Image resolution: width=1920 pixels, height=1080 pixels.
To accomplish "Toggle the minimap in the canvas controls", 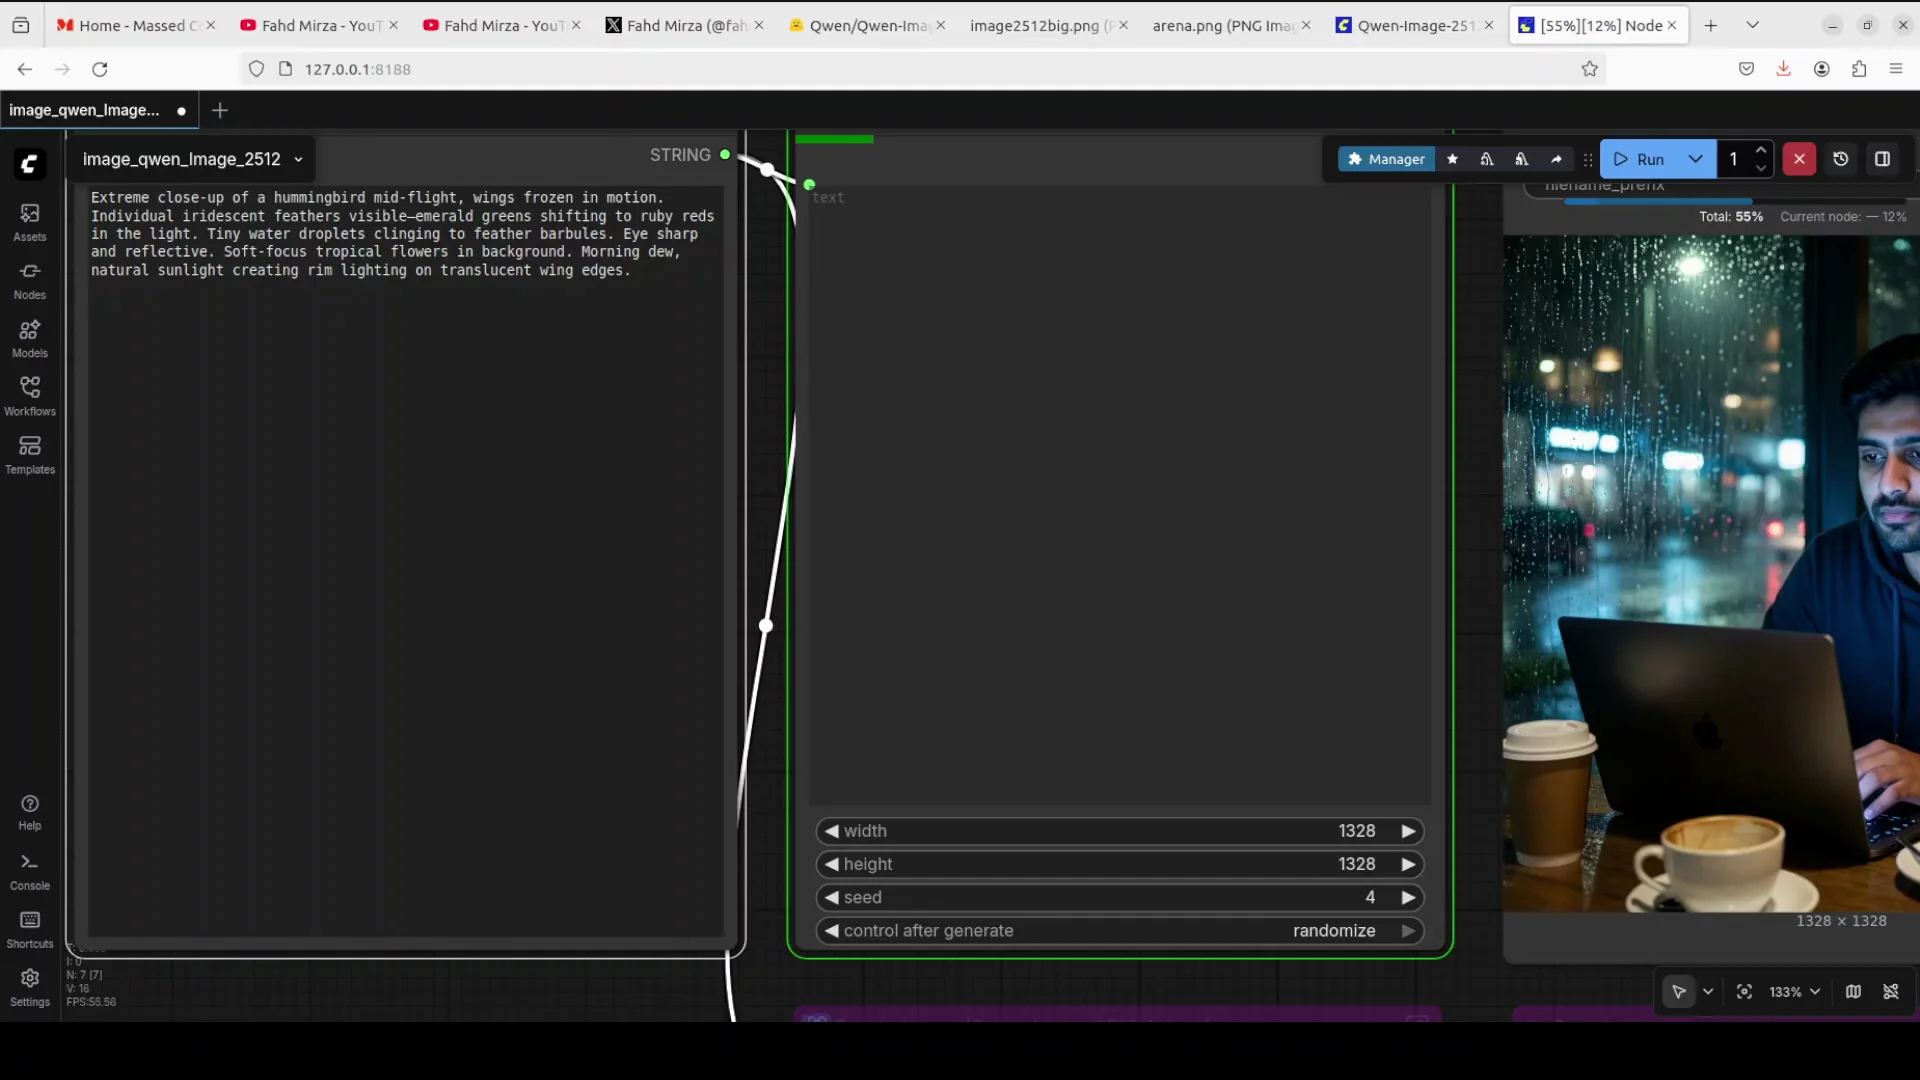I will pyautogui.click(x=1853, y=992).
